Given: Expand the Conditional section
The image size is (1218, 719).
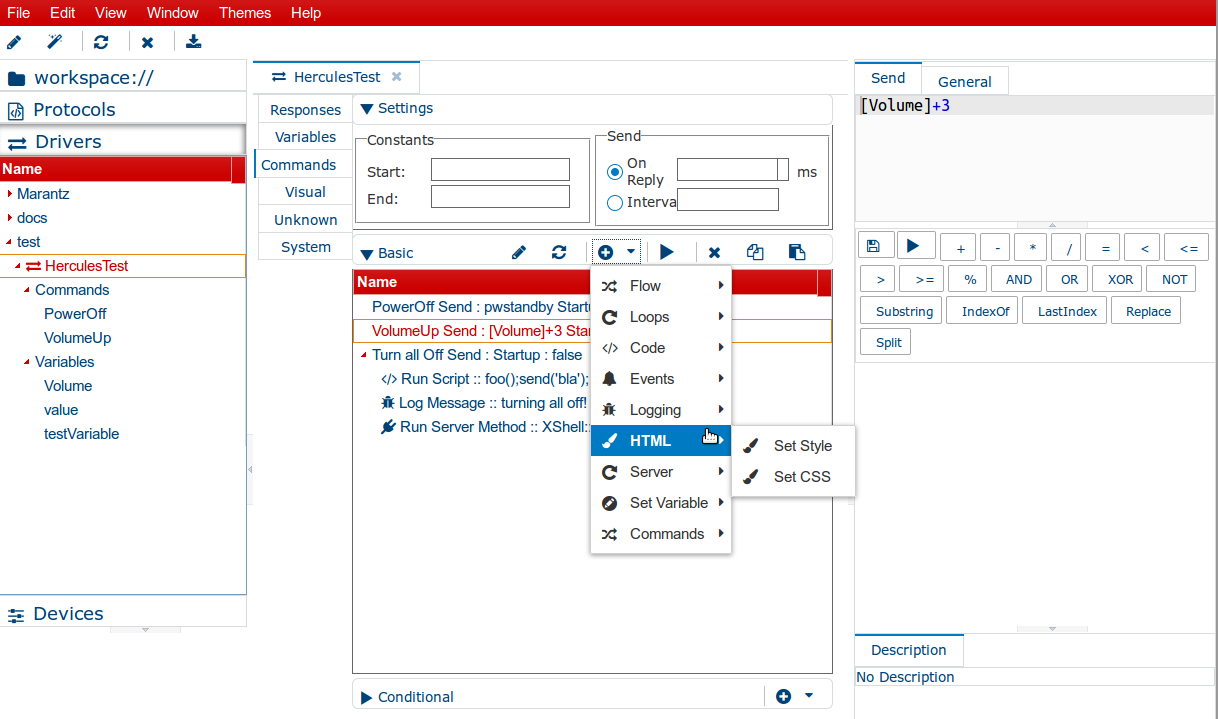Looking at the screenshot, I should [366, 697].
